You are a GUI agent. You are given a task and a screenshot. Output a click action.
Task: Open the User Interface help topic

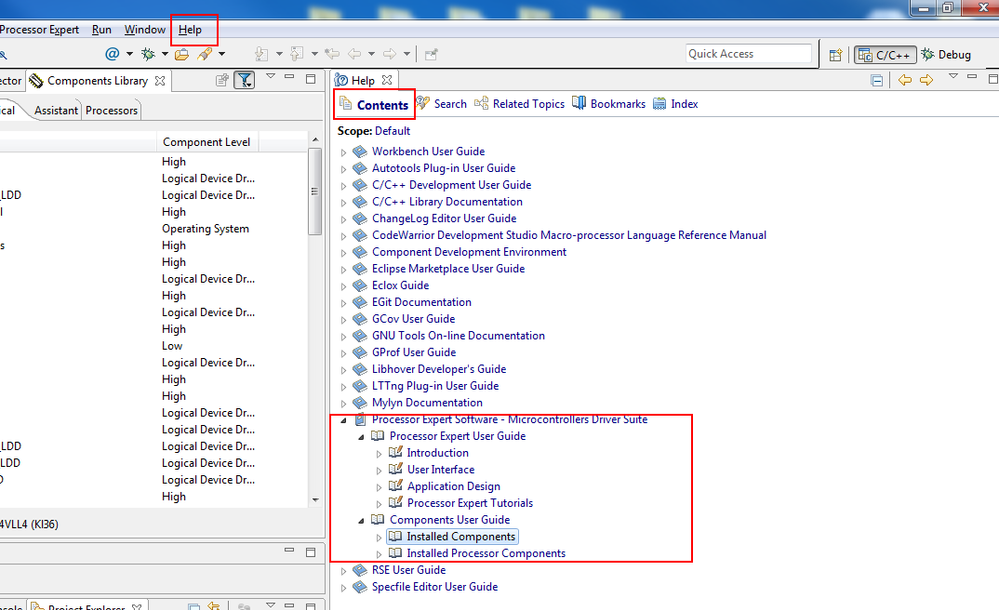click(x=441, y=469)
